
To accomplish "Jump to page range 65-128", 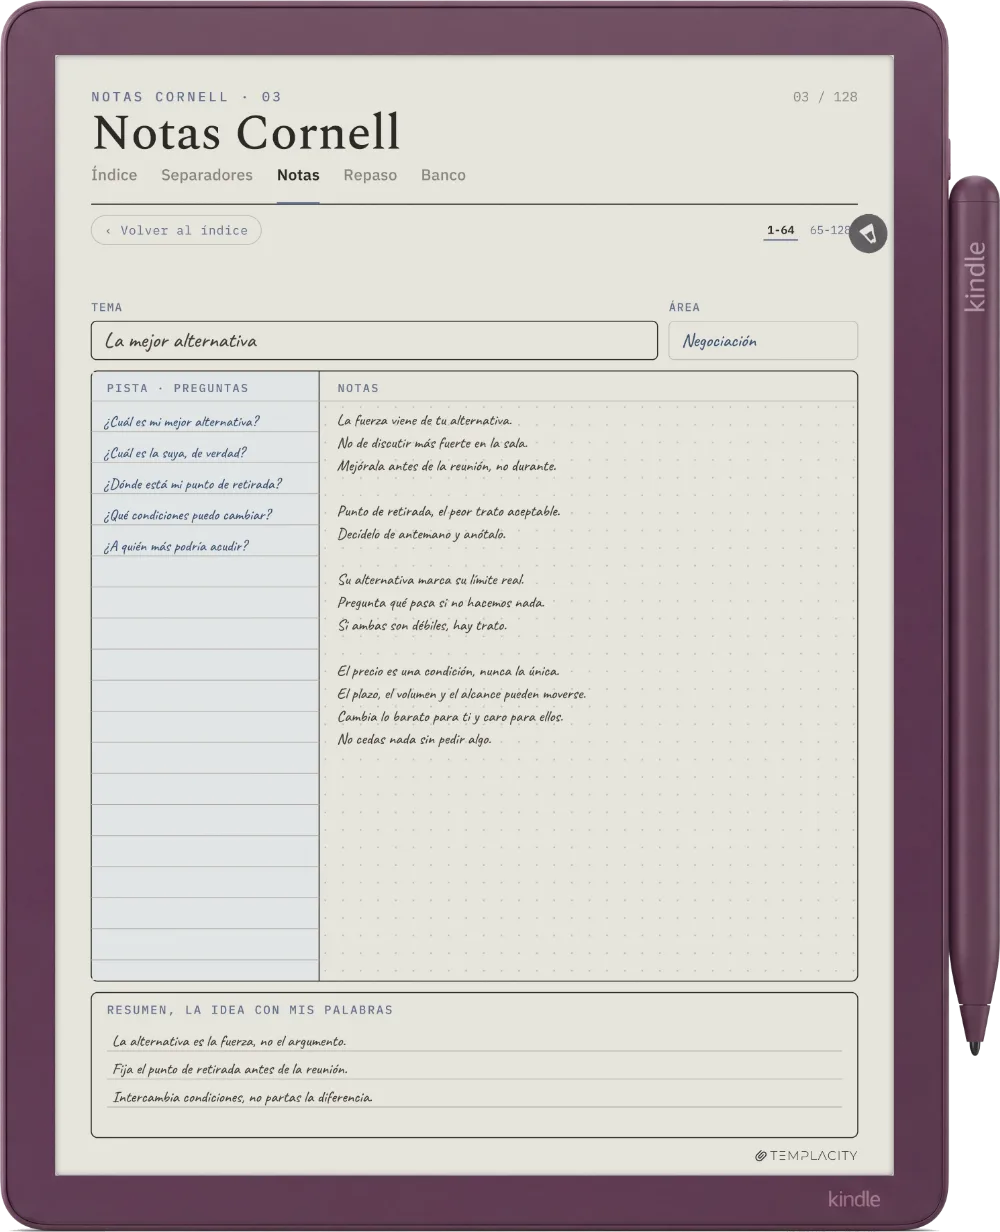I will (829, 230).
